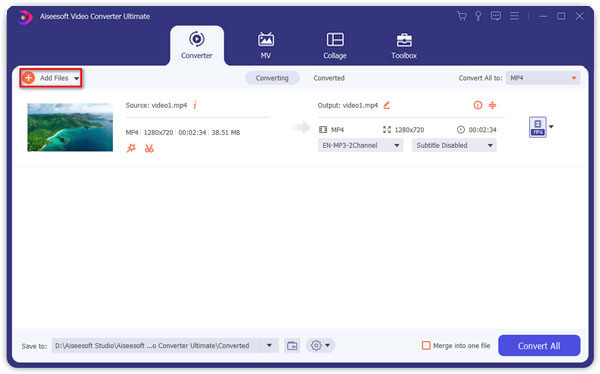Switch to the Converter tab
This screenshot has width=600, height=374.
point(197,45)
